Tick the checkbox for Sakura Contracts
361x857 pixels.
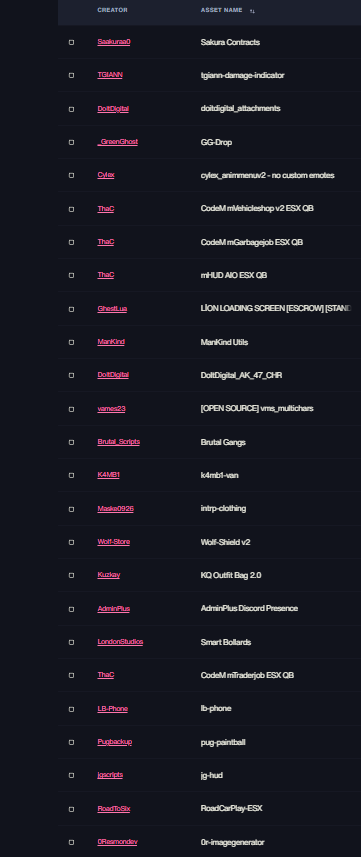[x=71, y=42]
